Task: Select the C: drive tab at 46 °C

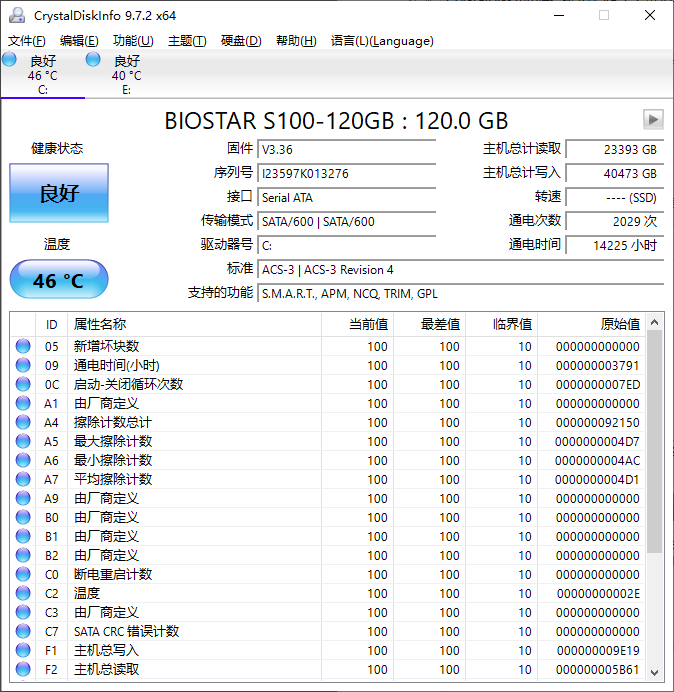Action: coord(43,74)
